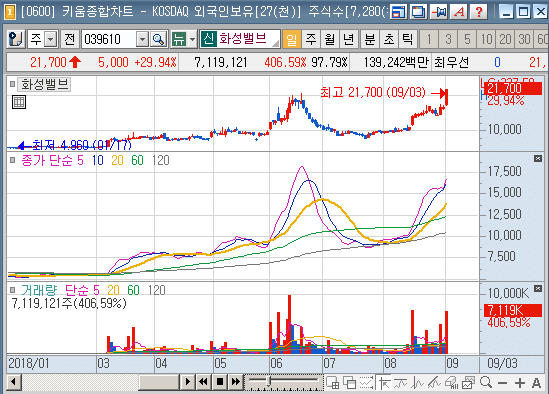Image resolution: width=549 pixels, height=394 pixels.
Task: Open help with the question mark icon
Action: point(479,12)
